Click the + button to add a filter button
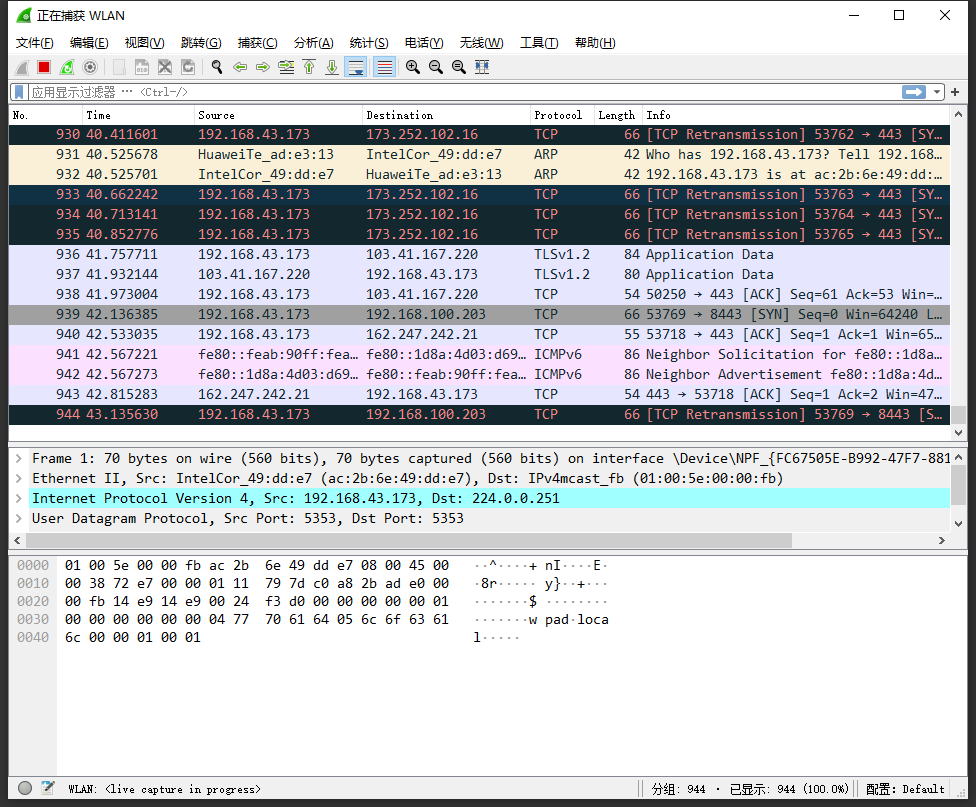 coord(955,91)
